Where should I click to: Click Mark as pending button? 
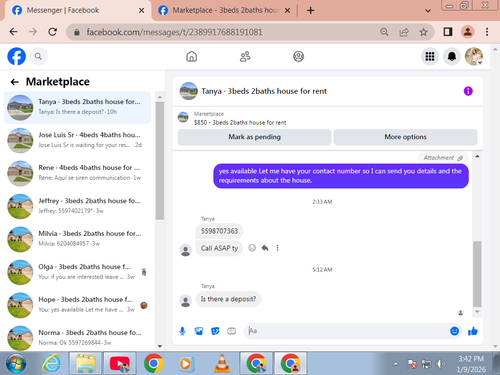tap(254, 137)
